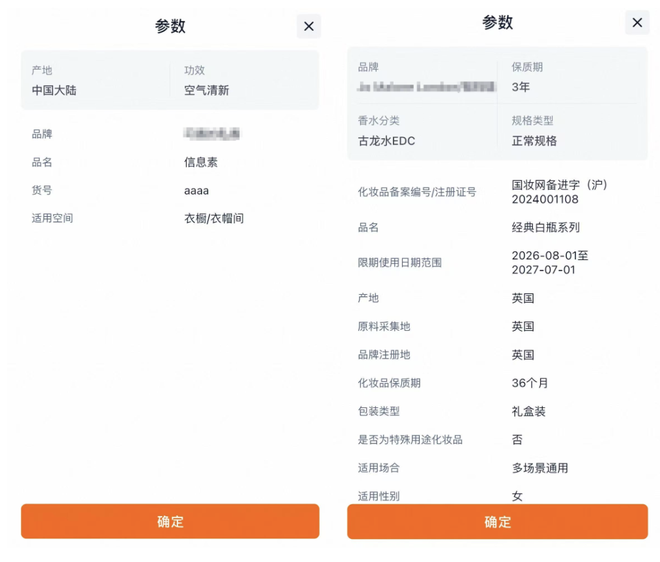Select the registration number 2024001108 text
The width and height of the screenshot is (660, 562).
(x=545, y=199)
